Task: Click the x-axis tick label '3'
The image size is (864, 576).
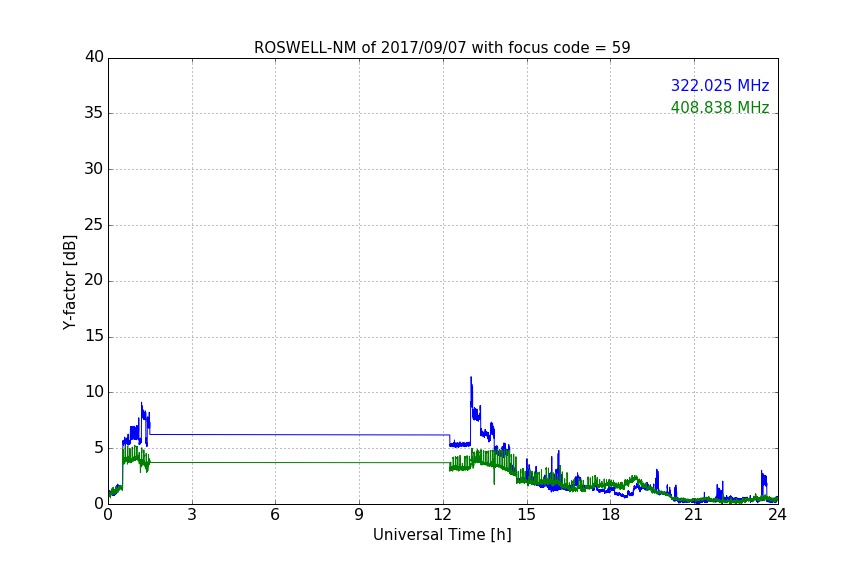Action: tap(192, 515)
